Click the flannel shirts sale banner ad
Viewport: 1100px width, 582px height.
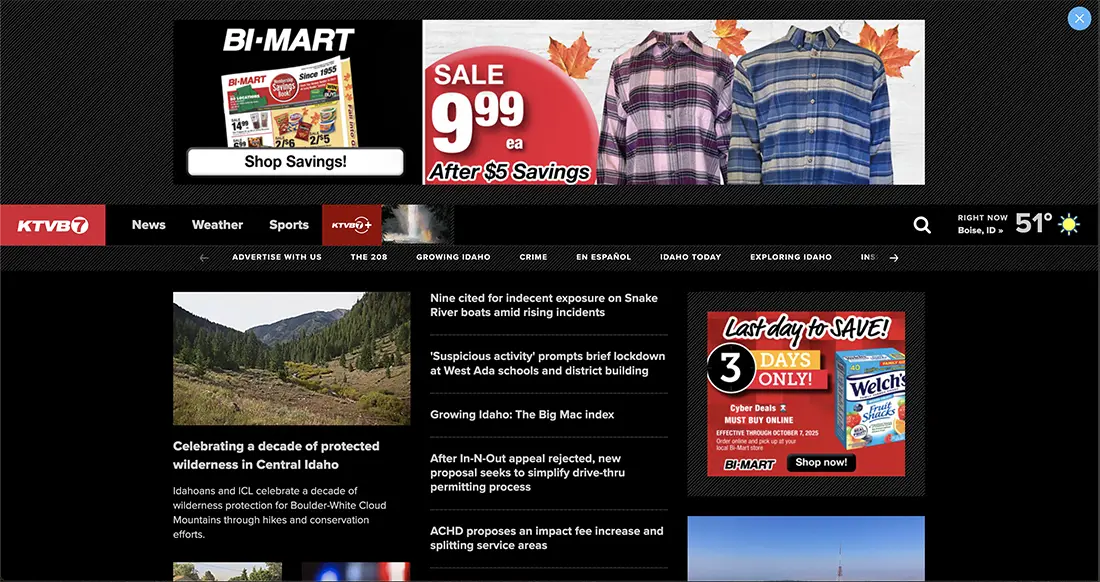pyautogui.click(x=673, y=102)
